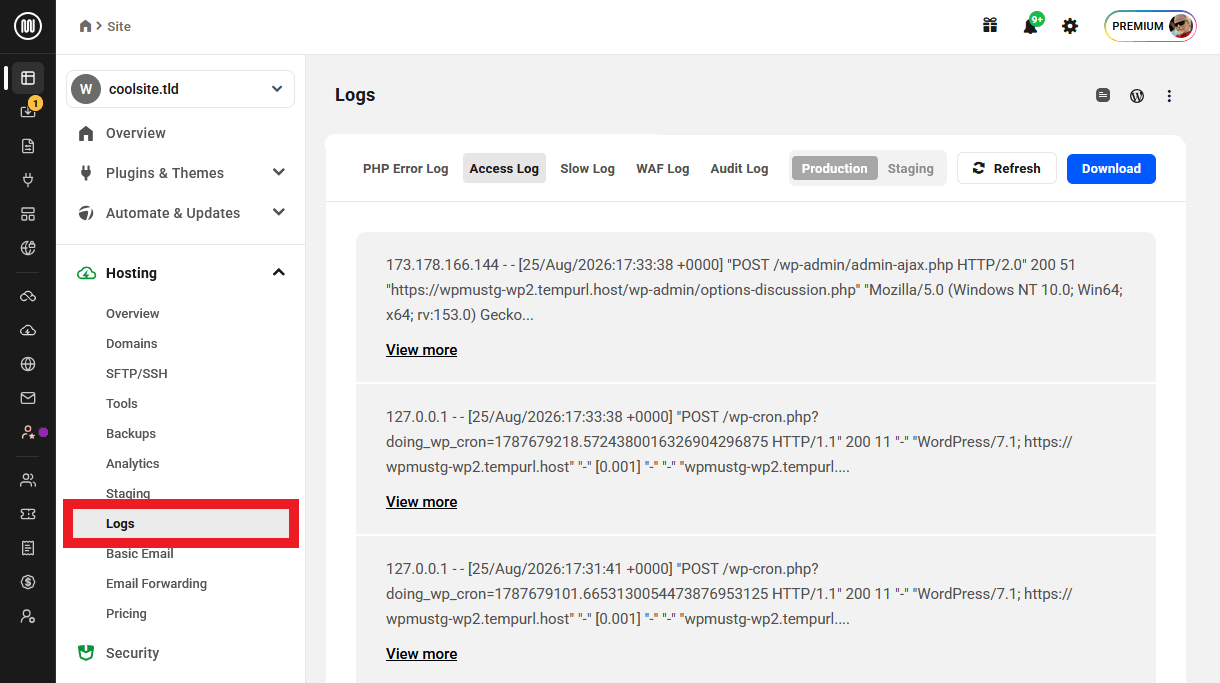Open the settings gear in header
Viewport: 1220px width, 683px height.
pos(1070,26)
